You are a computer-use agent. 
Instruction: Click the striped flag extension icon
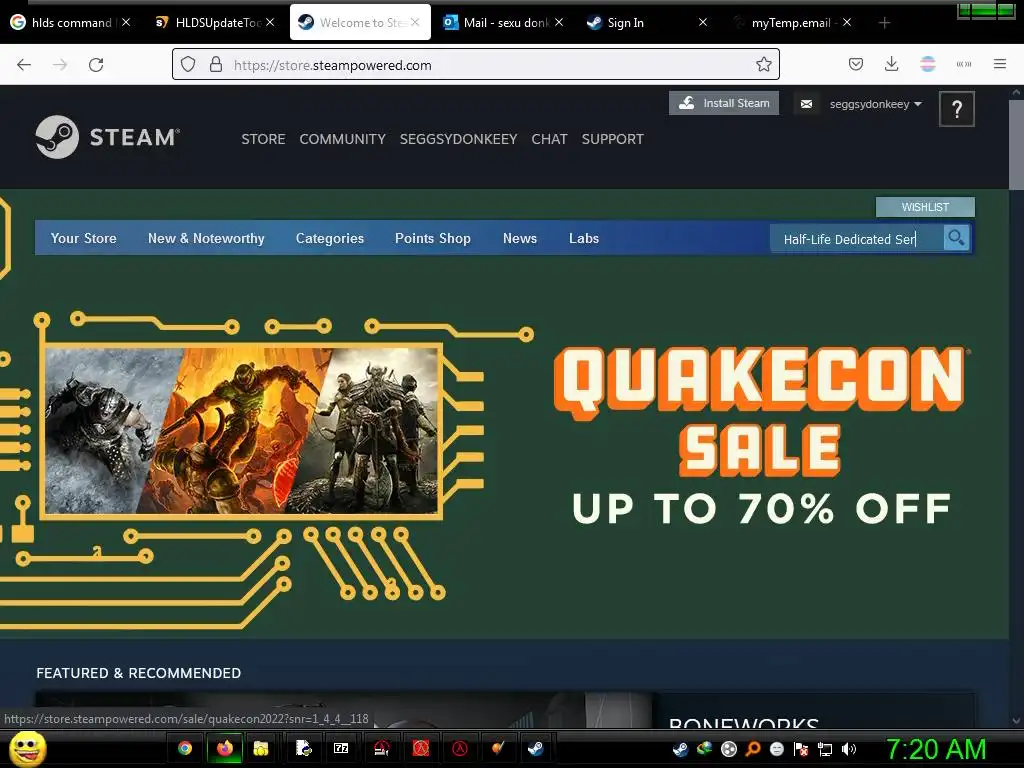(x=927, y=64)
